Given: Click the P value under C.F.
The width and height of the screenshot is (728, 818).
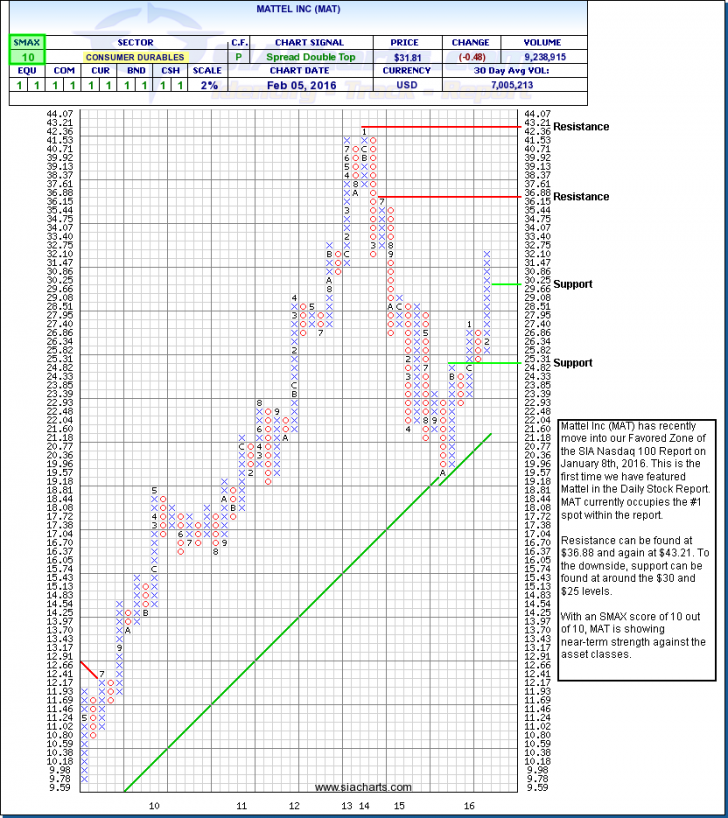Looking at the screenshot, I should [x=240, y=58].
